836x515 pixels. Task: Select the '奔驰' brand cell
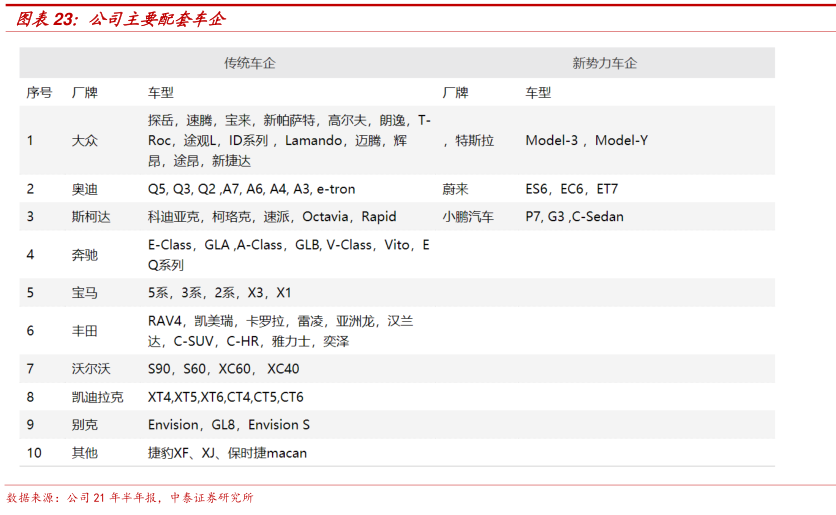[x=85, y=255]
